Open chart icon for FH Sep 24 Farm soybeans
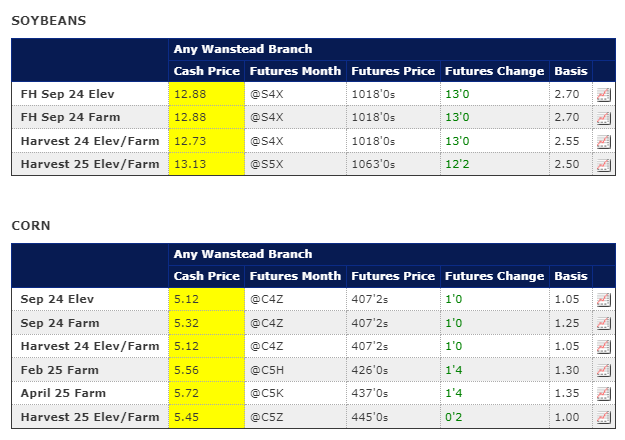 [603, 117]
